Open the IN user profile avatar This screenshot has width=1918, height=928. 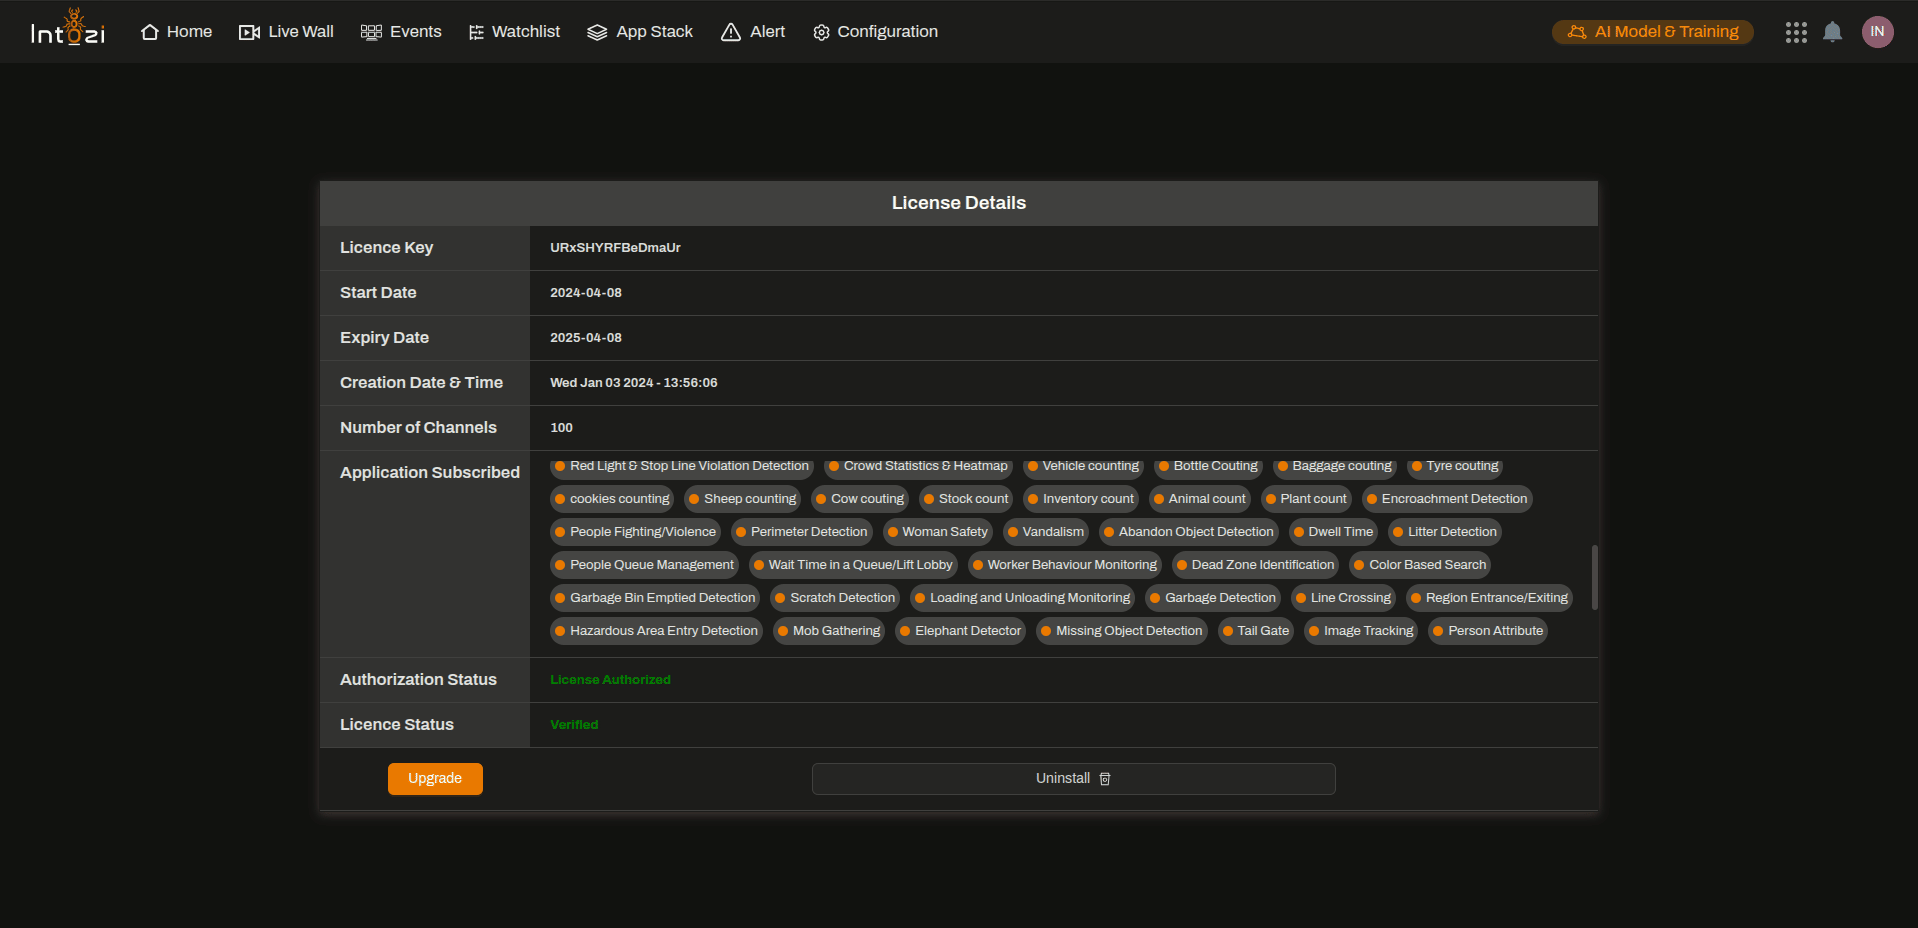(x=1877, y=32)
